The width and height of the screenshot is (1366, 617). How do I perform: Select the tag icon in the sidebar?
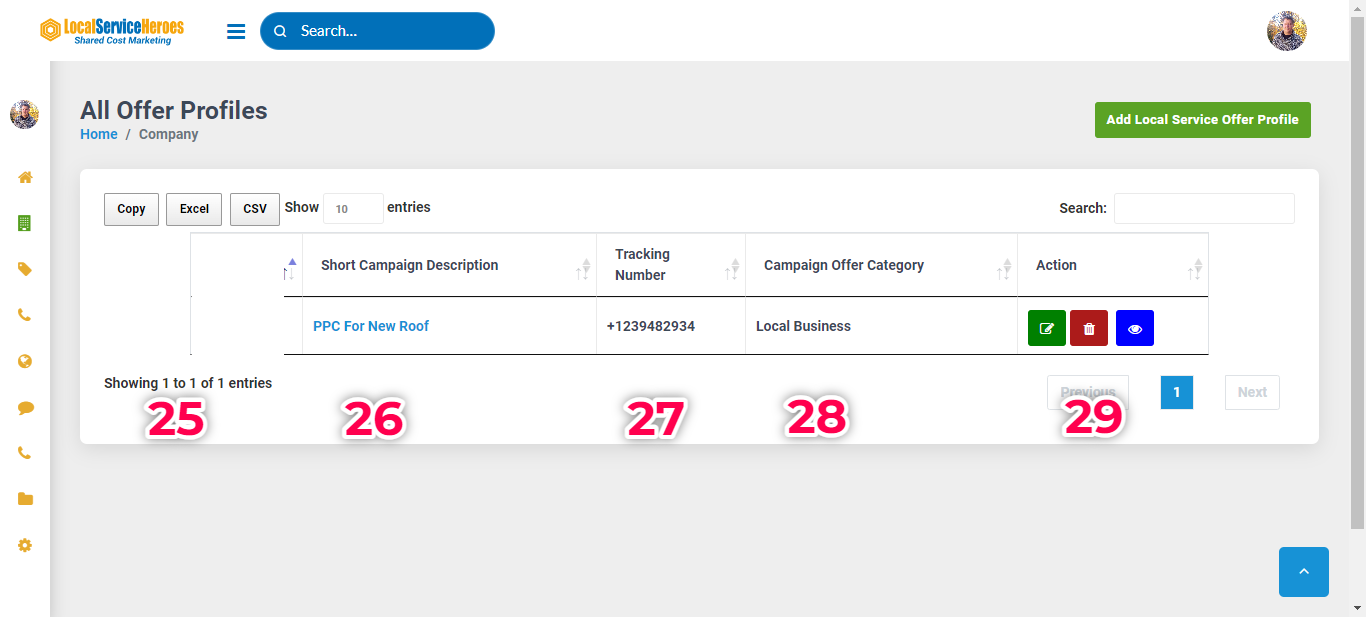(25, 269)
